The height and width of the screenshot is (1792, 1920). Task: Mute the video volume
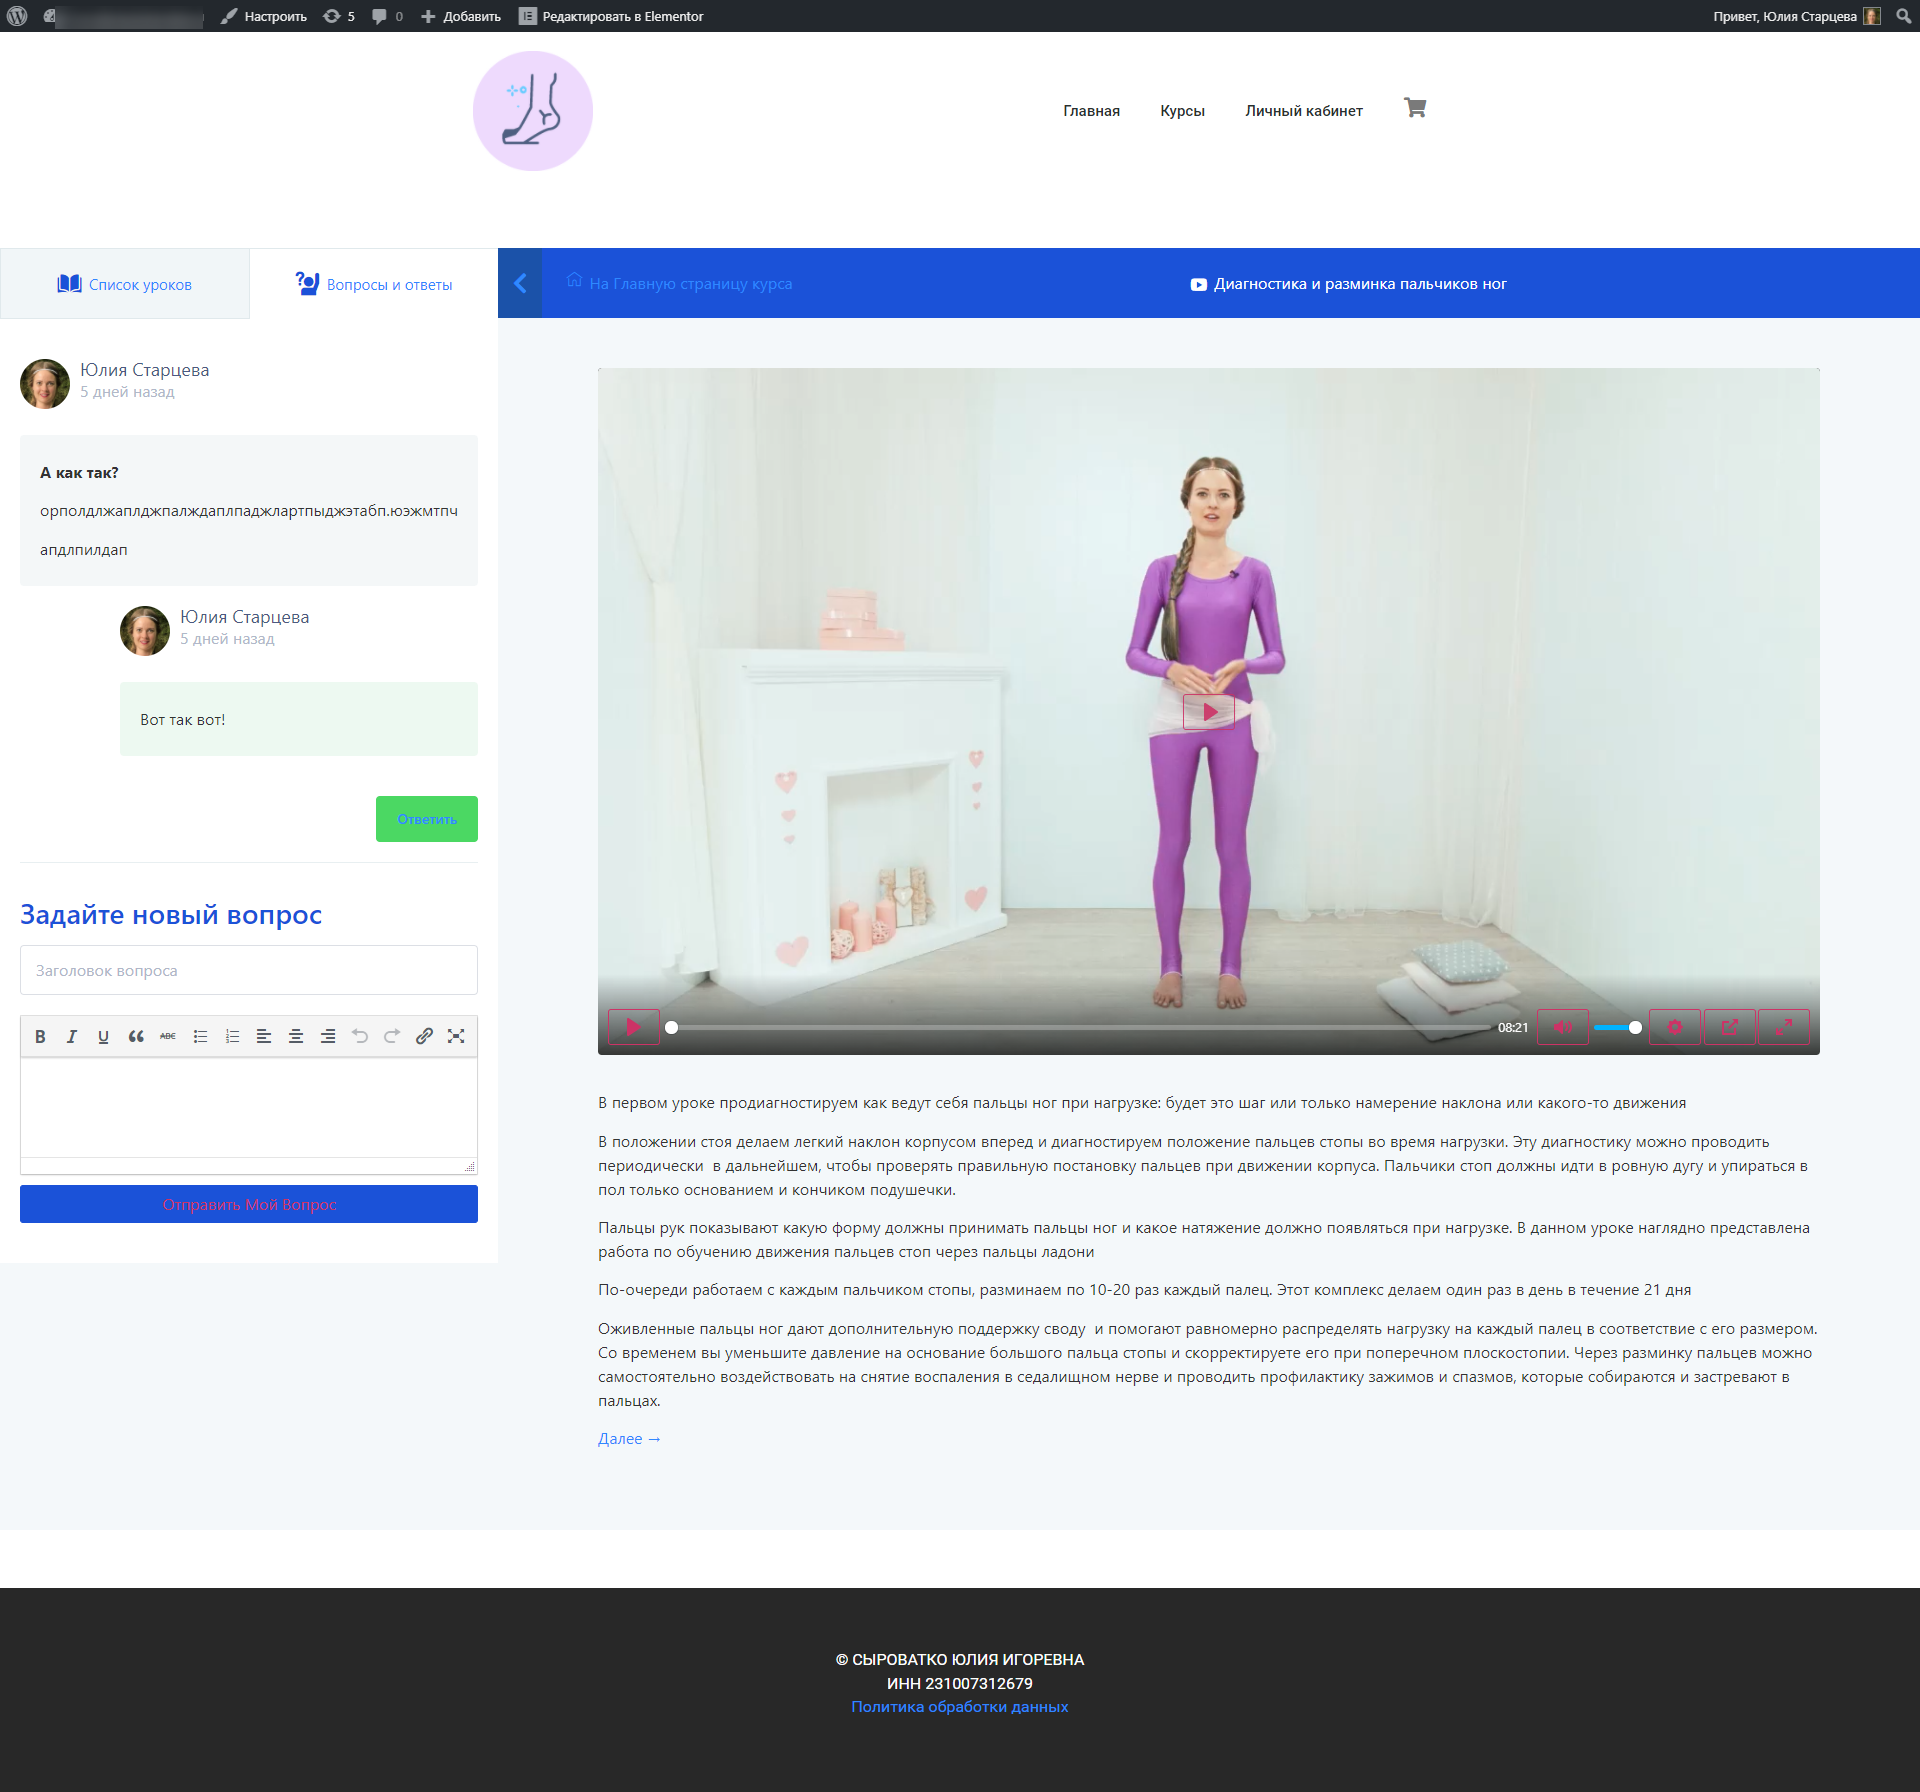(1562, 1027)
